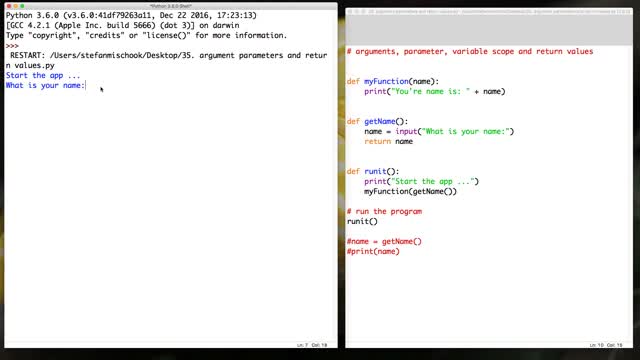Screen dimensions: 640x360
Task: Click the 'Ln: 7' status in the shell window
Action: 302,345
